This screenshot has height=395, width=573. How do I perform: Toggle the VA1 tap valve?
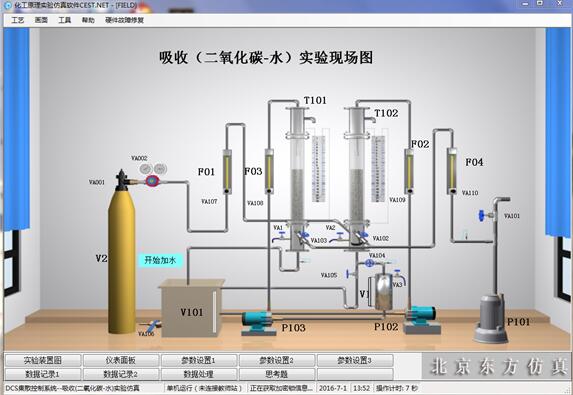pos(280,236)
